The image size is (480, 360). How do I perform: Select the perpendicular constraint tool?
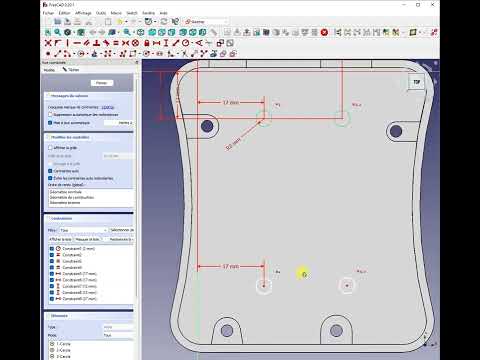click(96, 43)
